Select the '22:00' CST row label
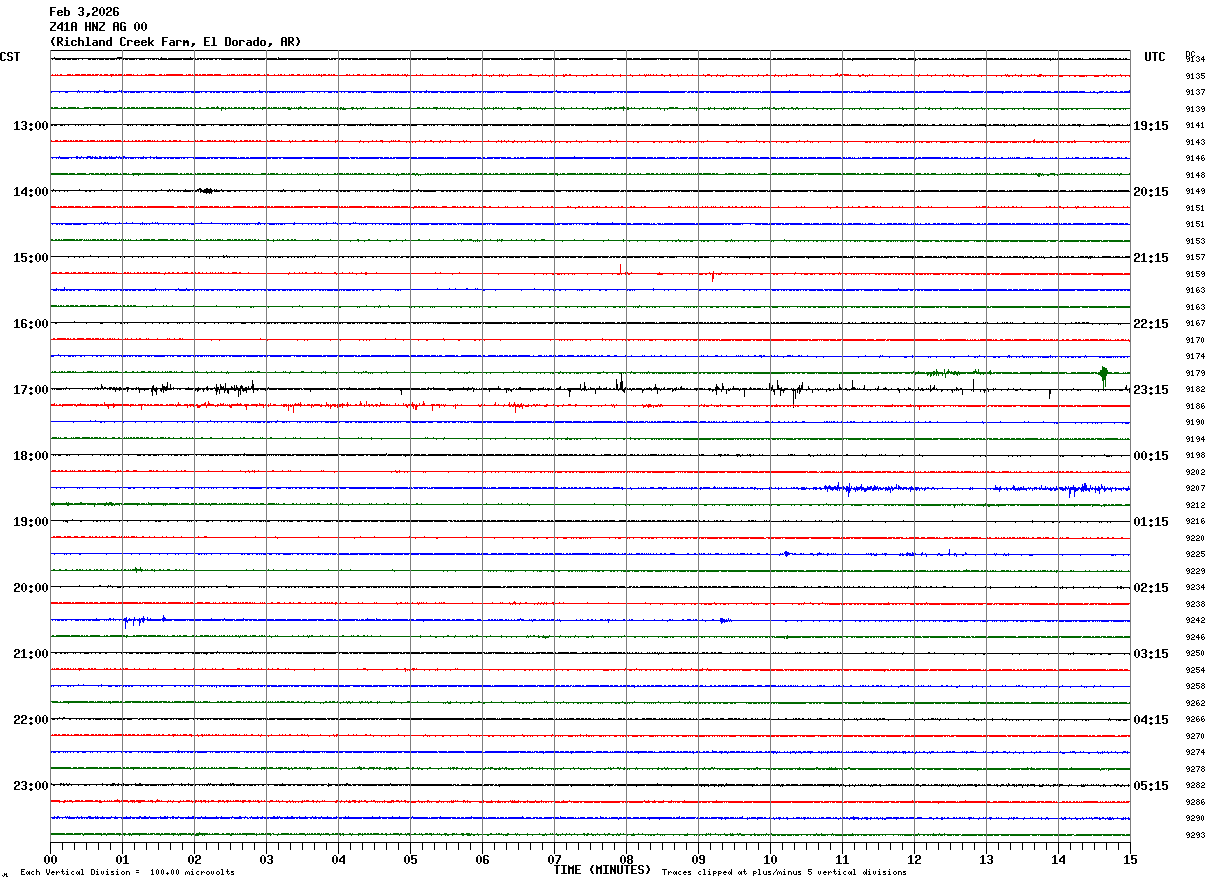Screen dimensions: 1210x886 [30, 720]
